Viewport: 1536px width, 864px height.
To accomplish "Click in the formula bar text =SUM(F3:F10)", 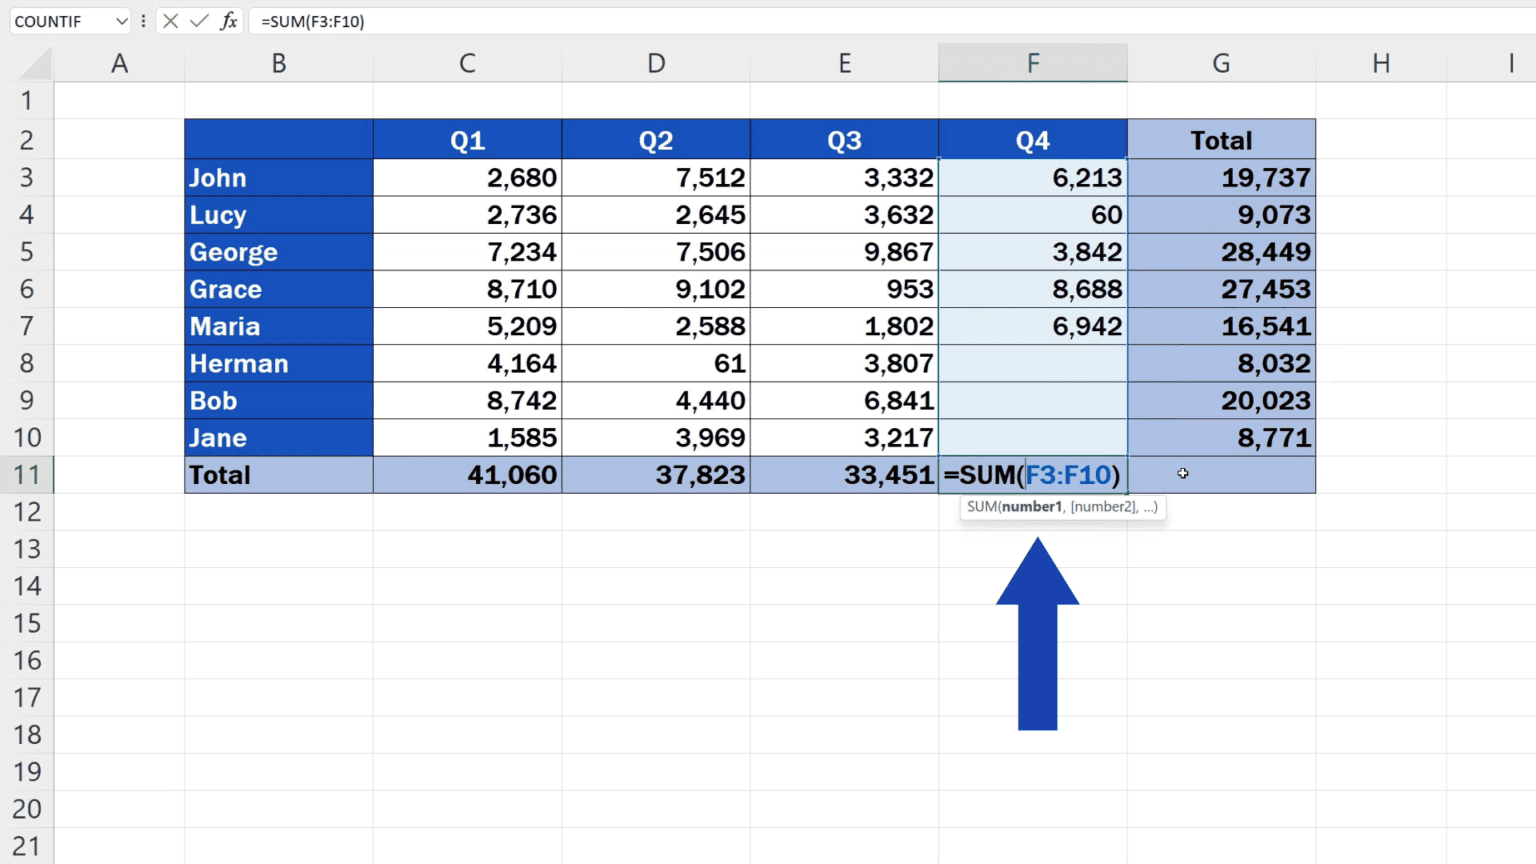I will [313, 21].
